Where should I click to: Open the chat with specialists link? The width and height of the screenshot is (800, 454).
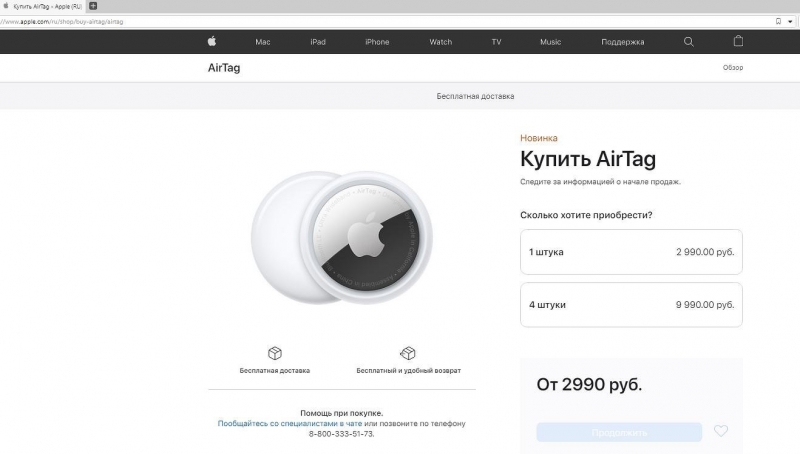click(290, 423)
